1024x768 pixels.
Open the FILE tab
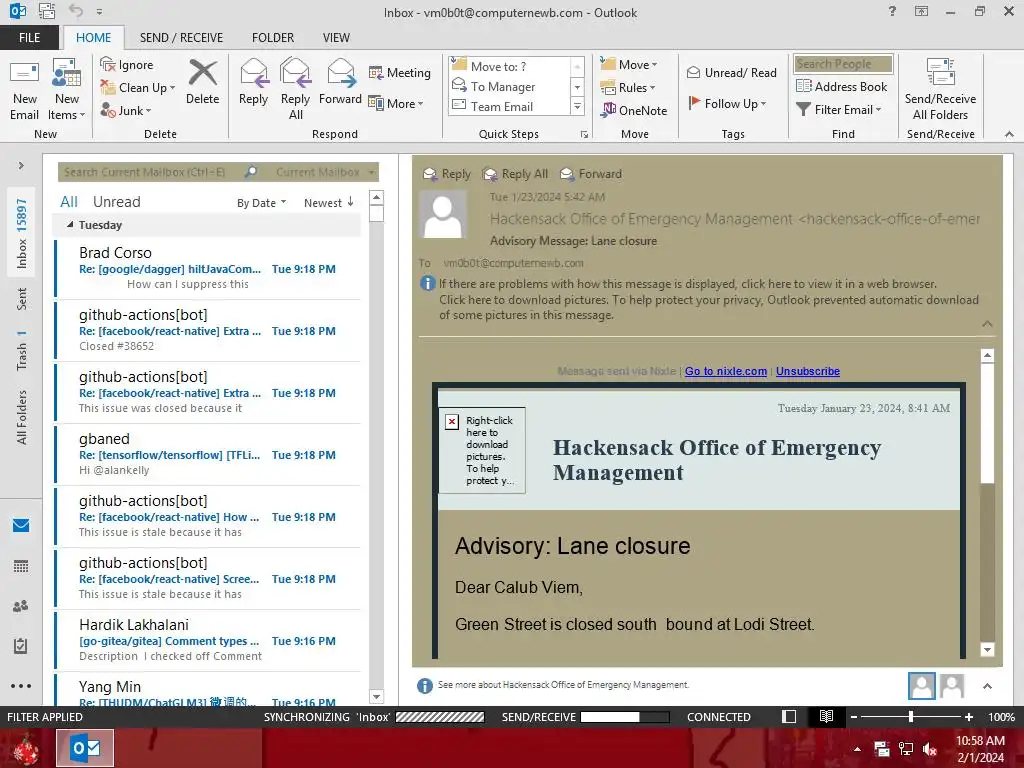[29, 38]
